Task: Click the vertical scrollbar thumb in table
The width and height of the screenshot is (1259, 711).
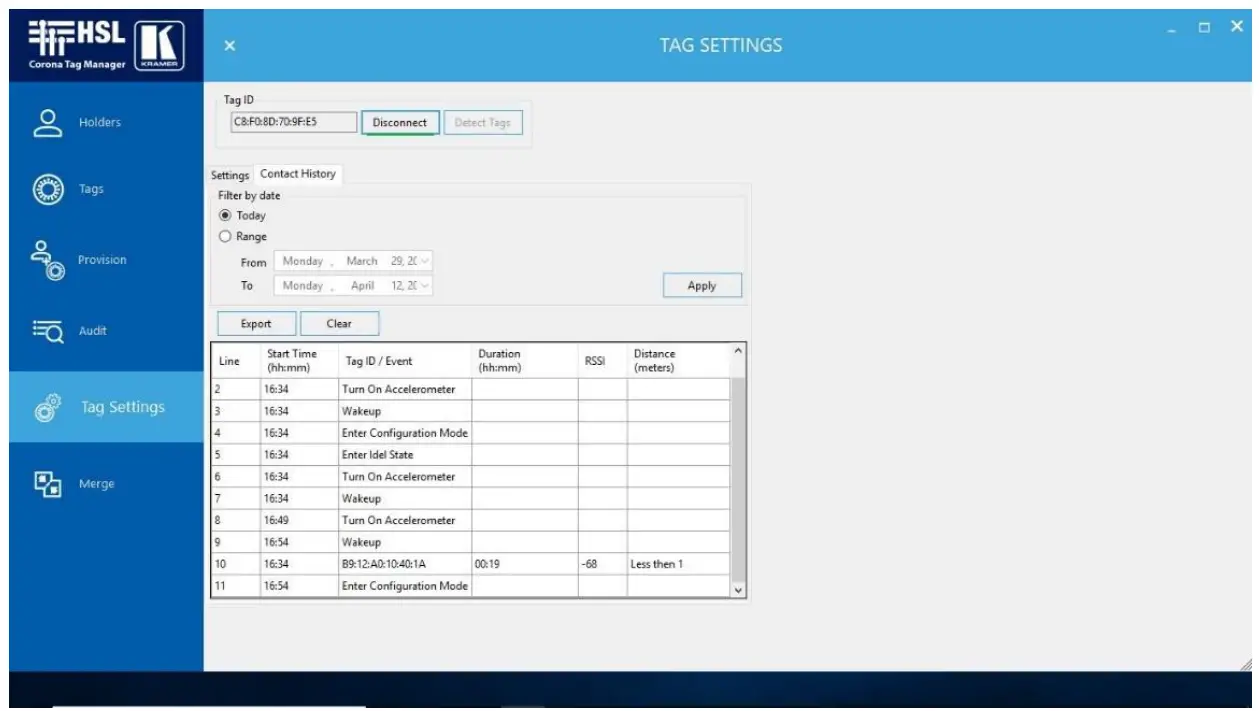Action: pyautogui.click(x=739, y=479)
